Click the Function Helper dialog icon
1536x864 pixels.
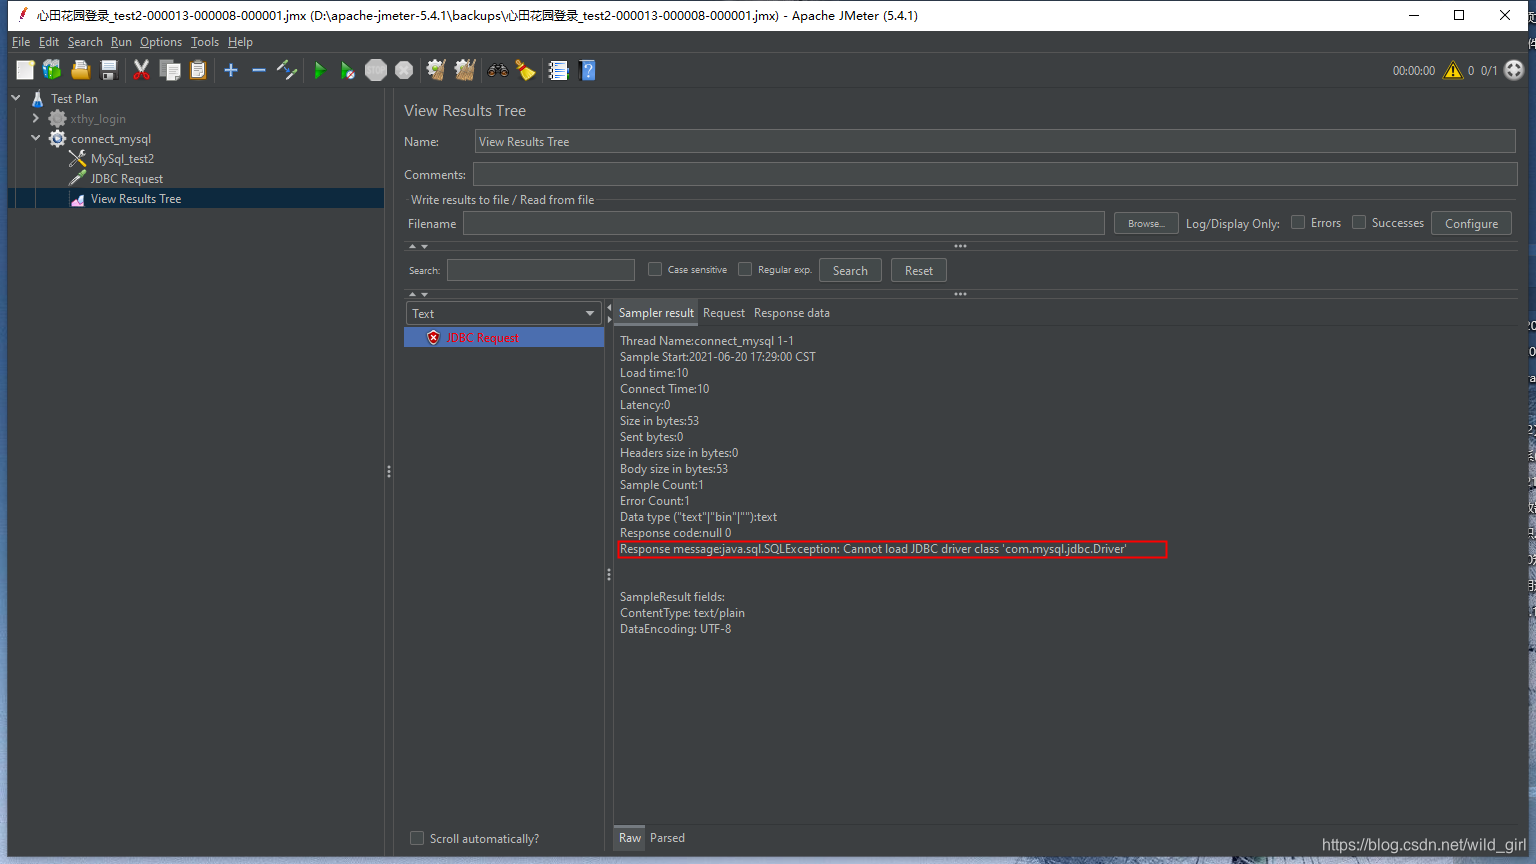tap(557, 70)
